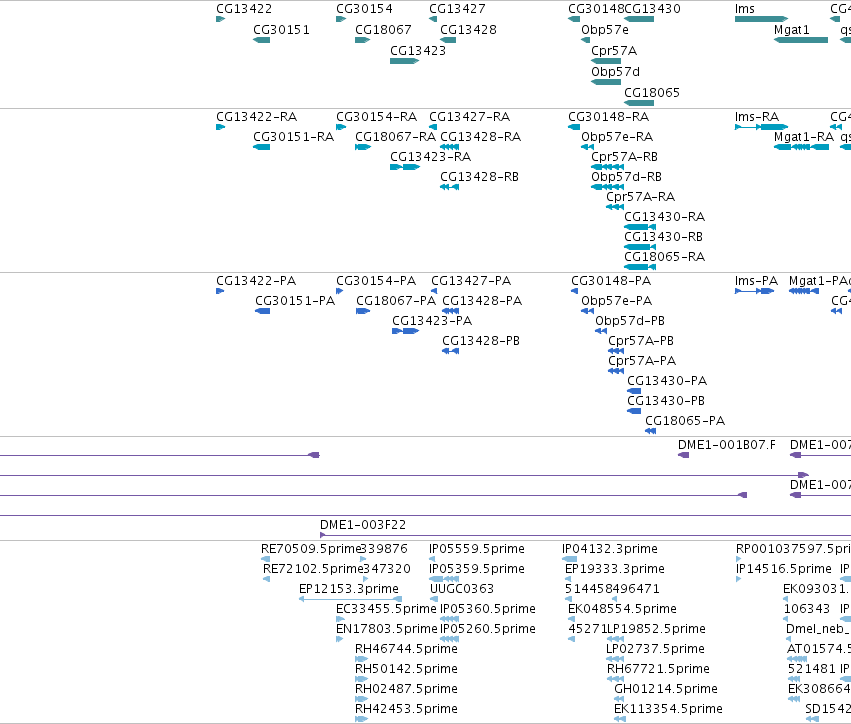
Task: Select protein CG30151-PA label
Action: pyautogui.click(x=295, y=301)
